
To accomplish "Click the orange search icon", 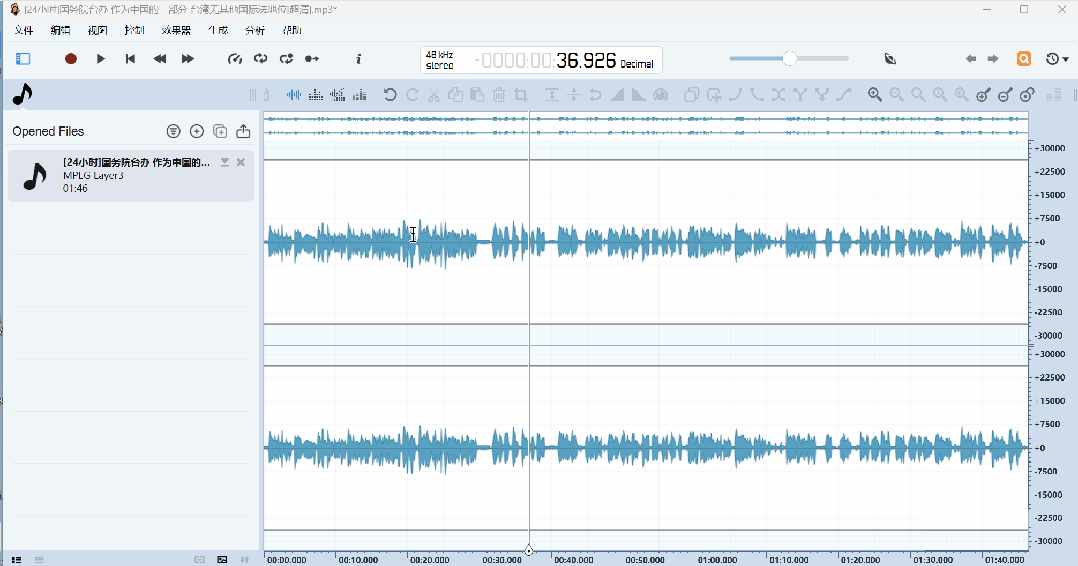I will click(x=1024, y=58).
